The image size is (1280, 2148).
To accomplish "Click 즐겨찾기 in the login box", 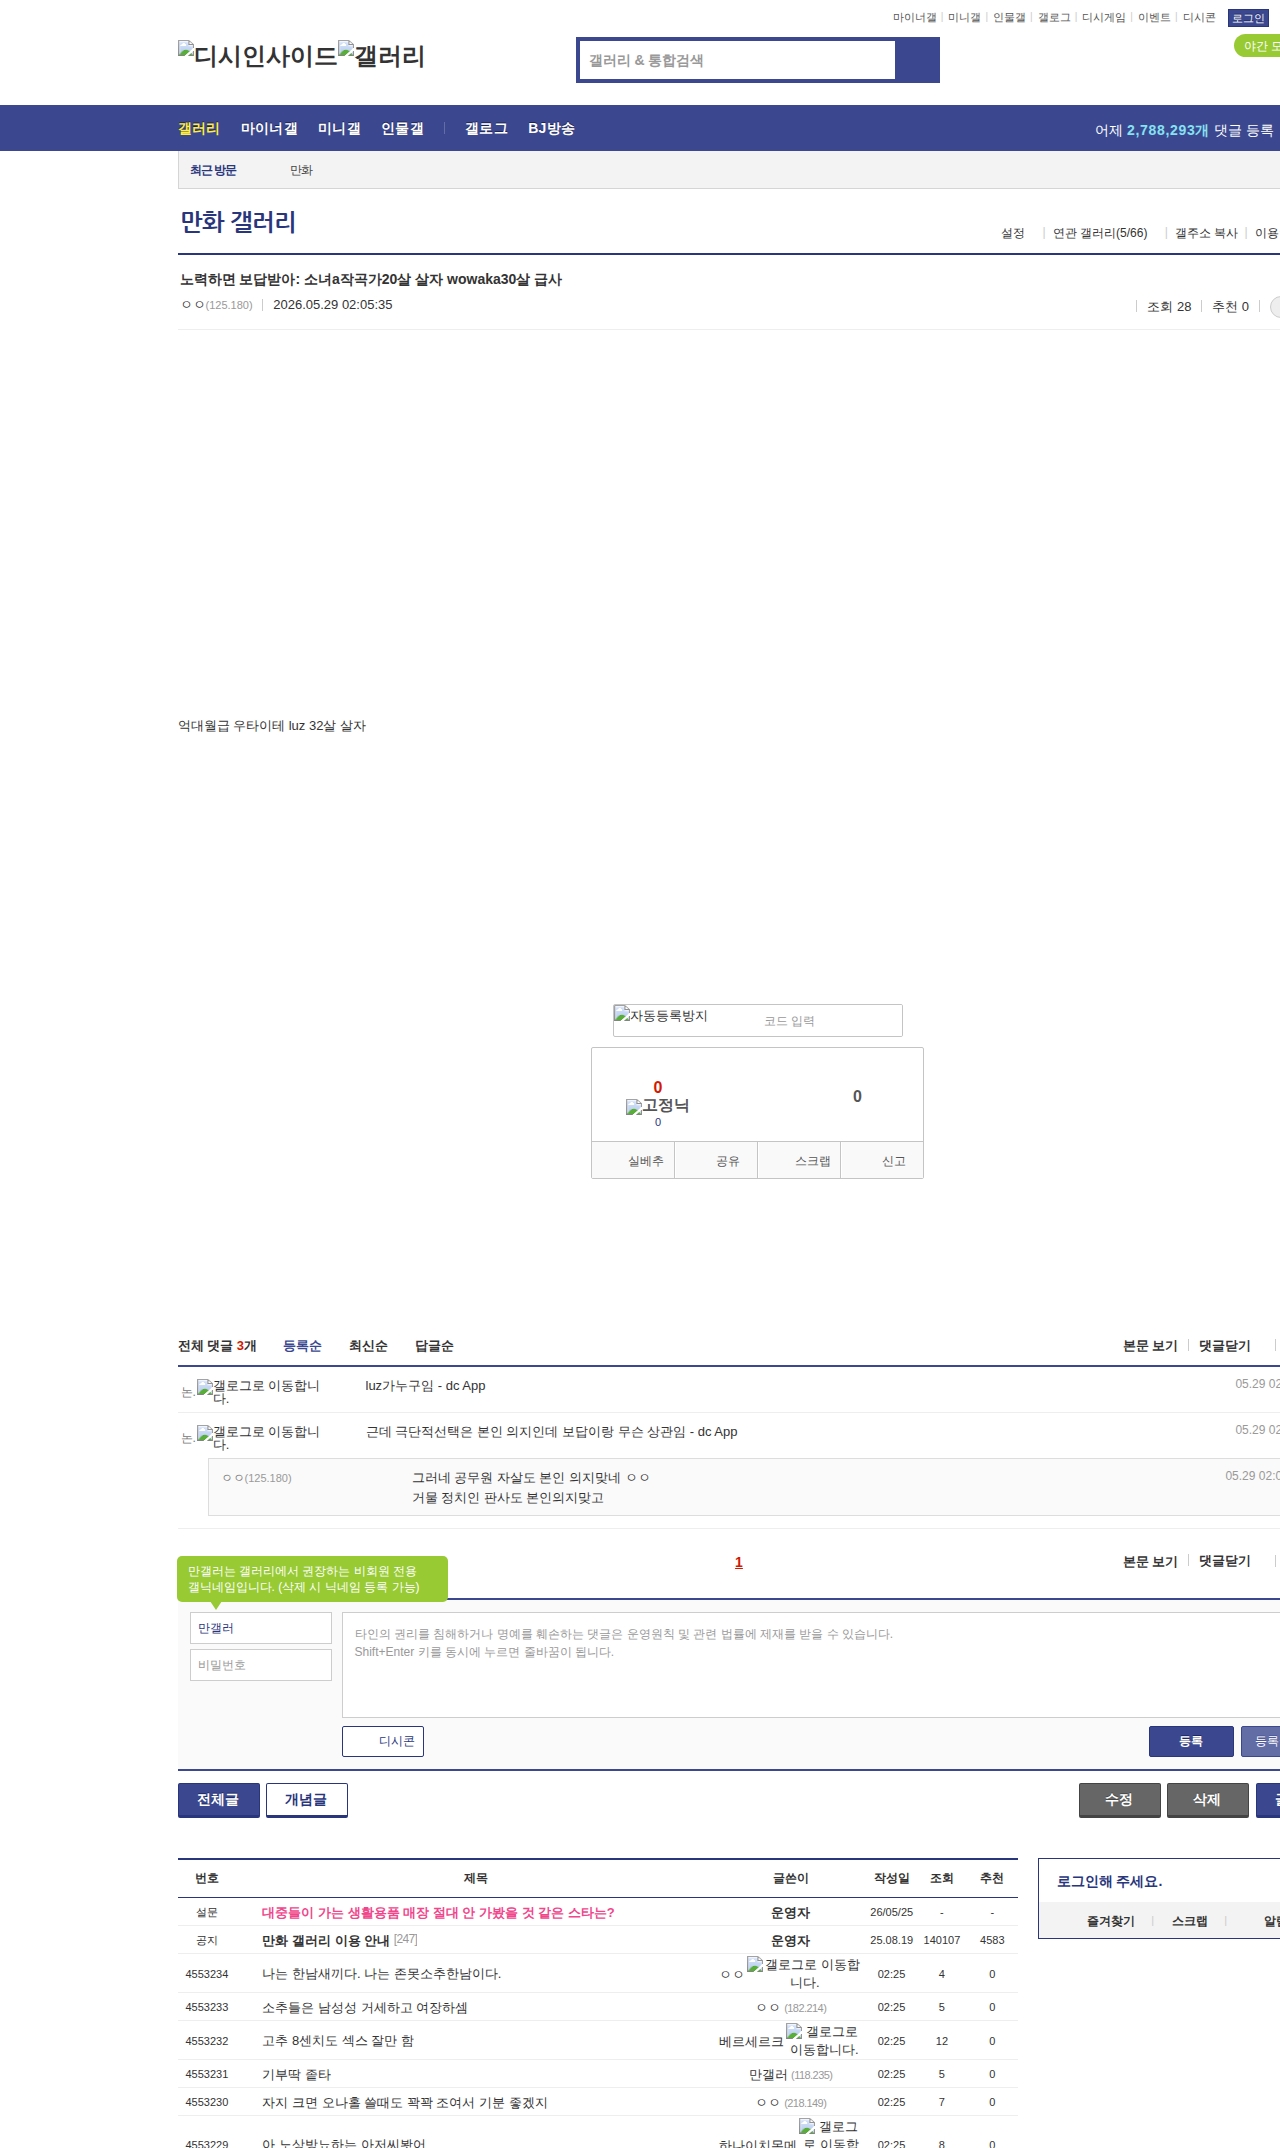I will click(x=1110, y=1921).
